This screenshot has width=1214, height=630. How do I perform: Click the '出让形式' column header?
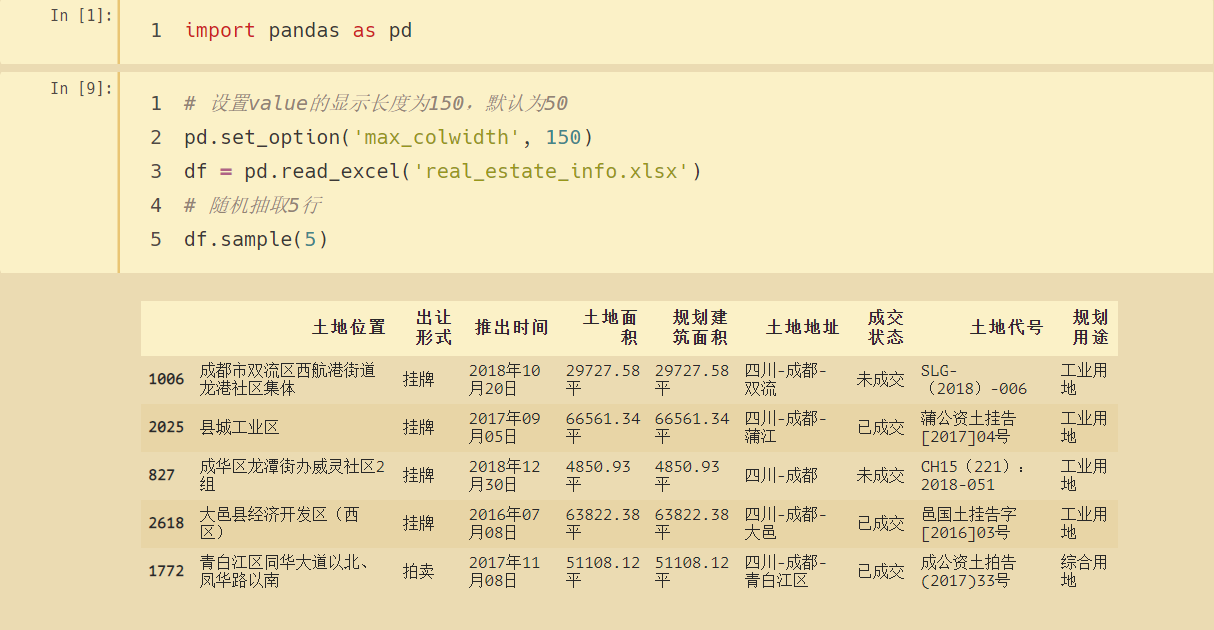(x=433, y=327)
